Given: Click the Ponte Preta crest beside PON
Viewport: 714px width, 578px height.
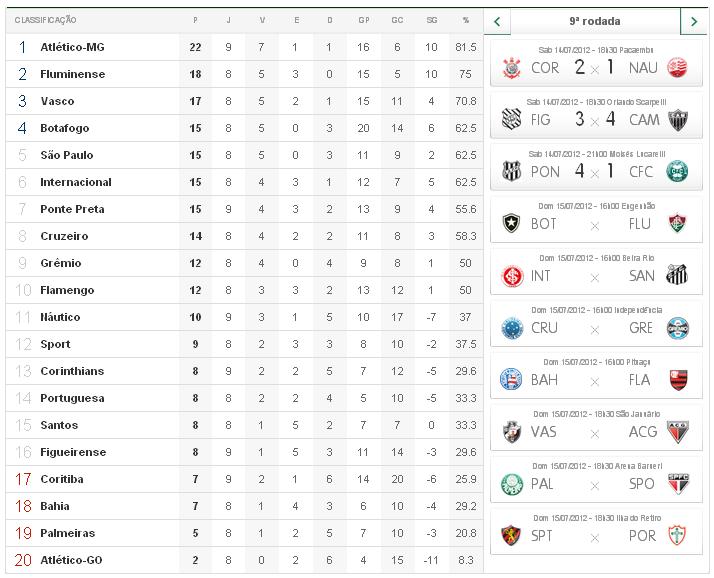Looking at the screenshot, I should point(512,171).
